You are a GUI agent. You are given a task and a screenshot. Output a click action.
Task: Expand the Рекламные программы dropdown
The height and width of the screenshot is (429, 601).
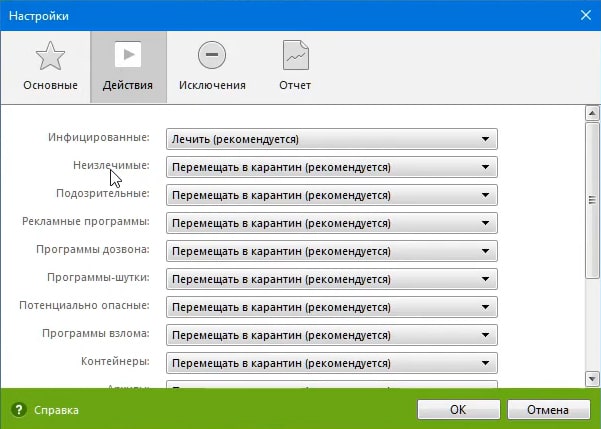click(332, 222)
